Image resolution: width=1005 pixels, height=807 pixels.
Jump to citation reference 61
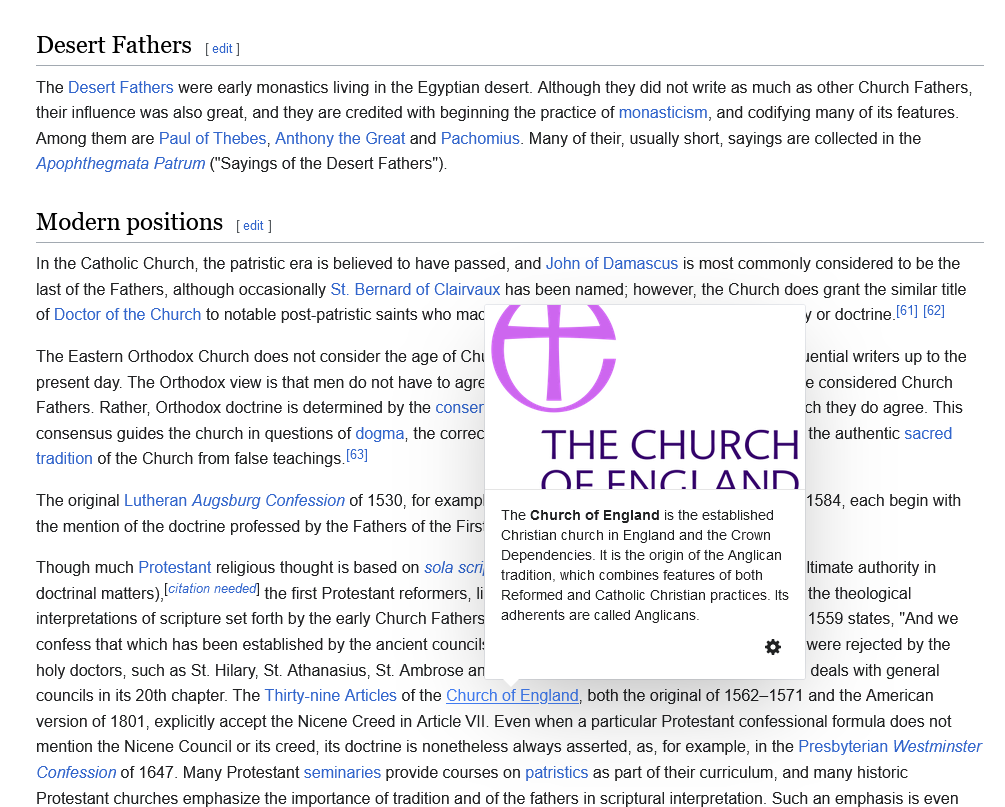point(906,311)
